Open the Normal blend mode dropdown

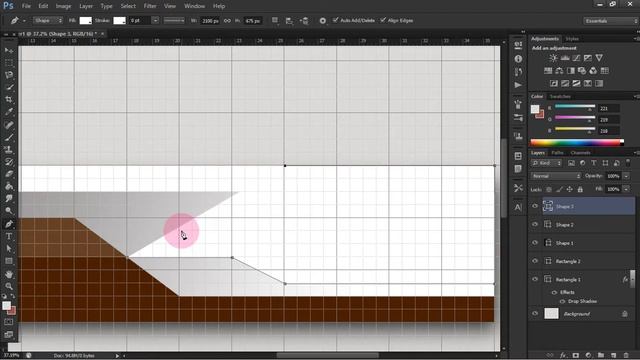556,176
